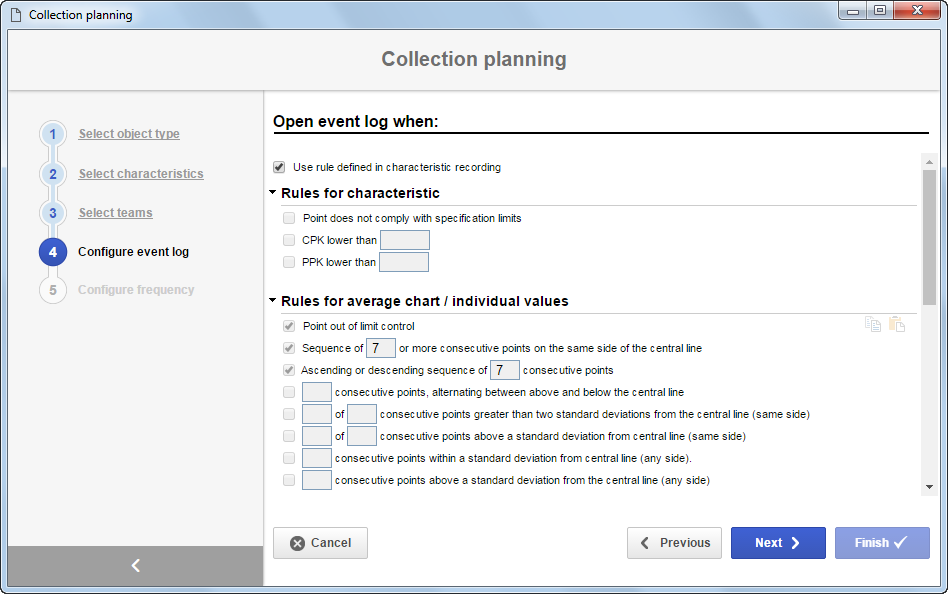Viewport: 948px width, 594px height.
Task: Open Select characteristics step
Action: pos(141,174)
